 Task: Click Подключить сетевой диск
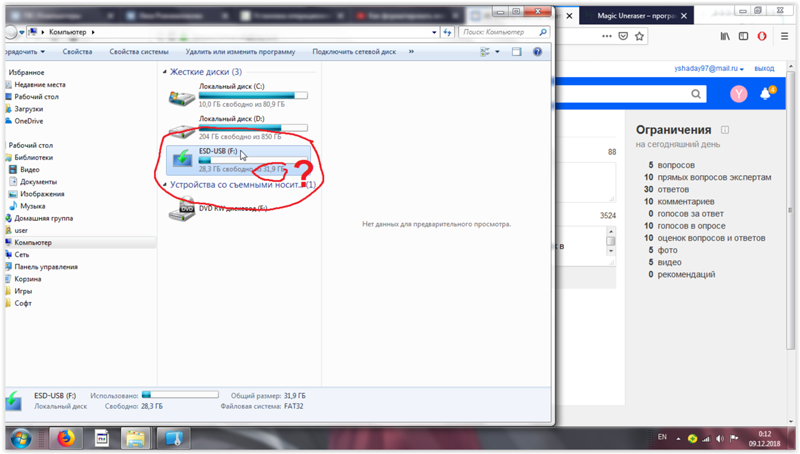pos(354,52)
